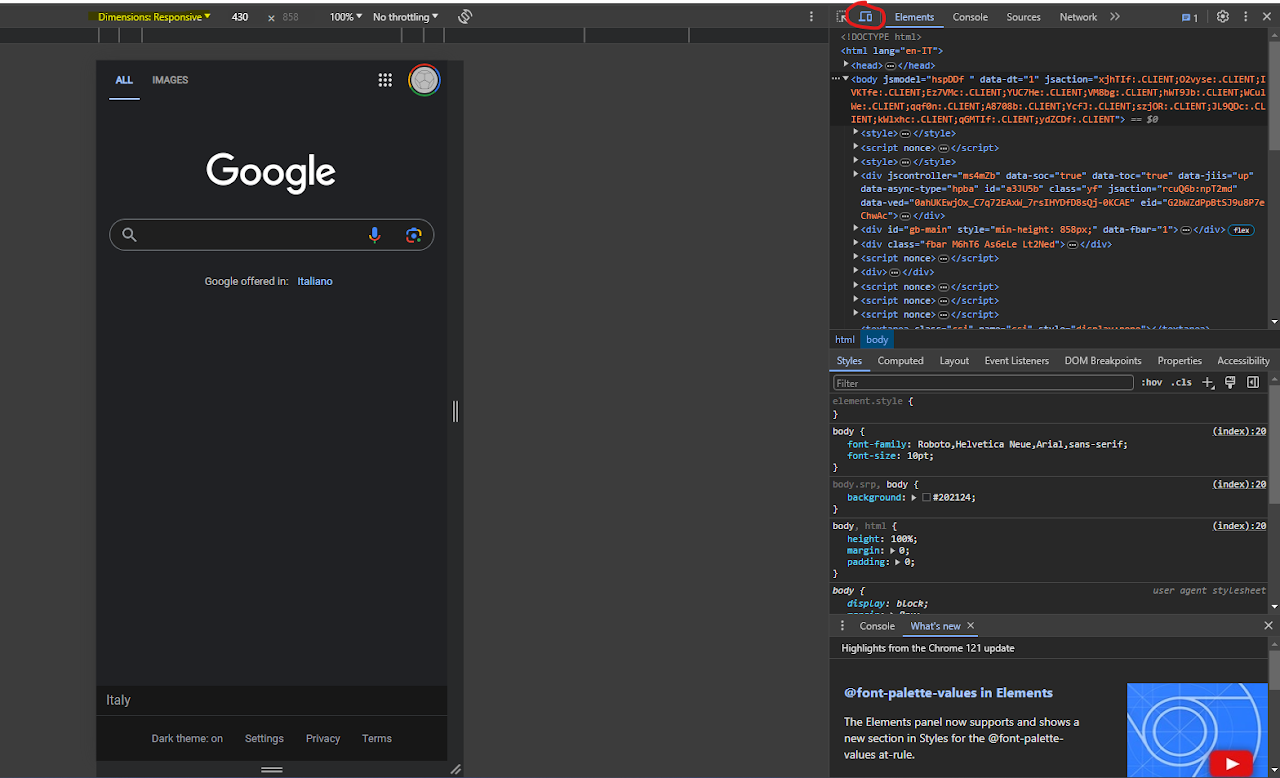
Task: Click the #202124 background color swatch
Action: click(x=927, y=498)
